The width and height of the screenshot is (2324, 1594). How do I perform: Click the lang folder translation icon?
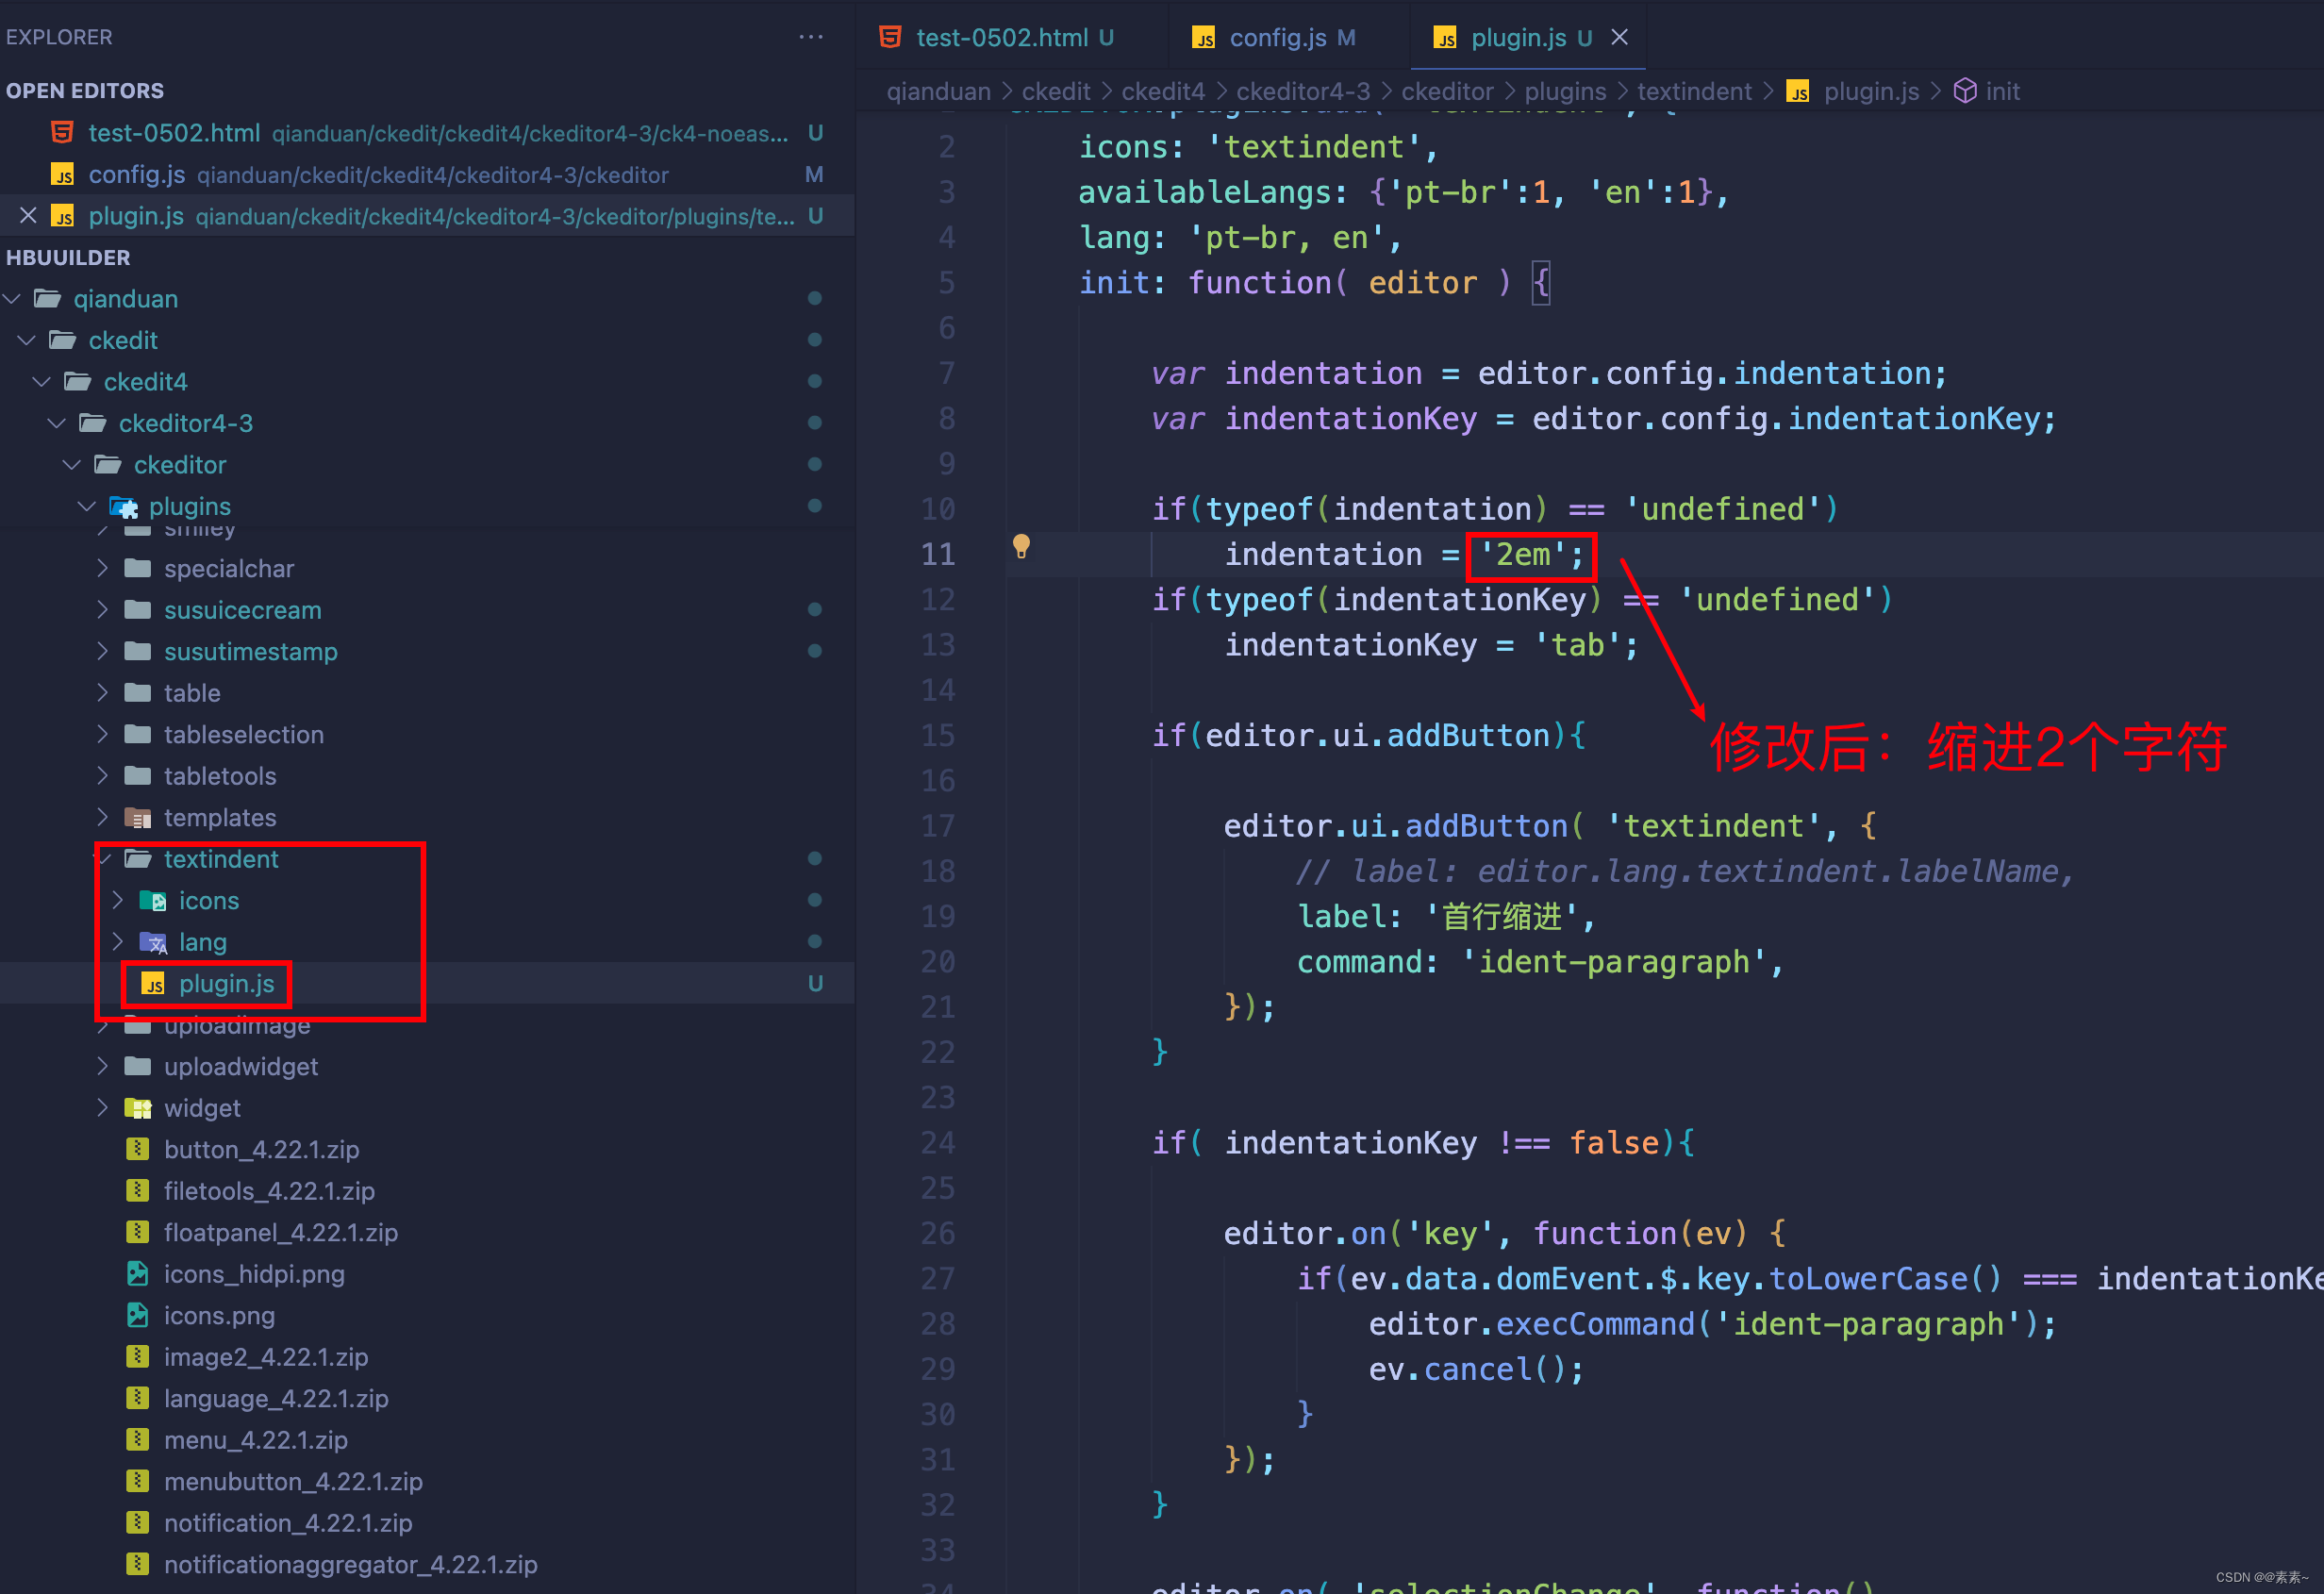click(153, 942)
